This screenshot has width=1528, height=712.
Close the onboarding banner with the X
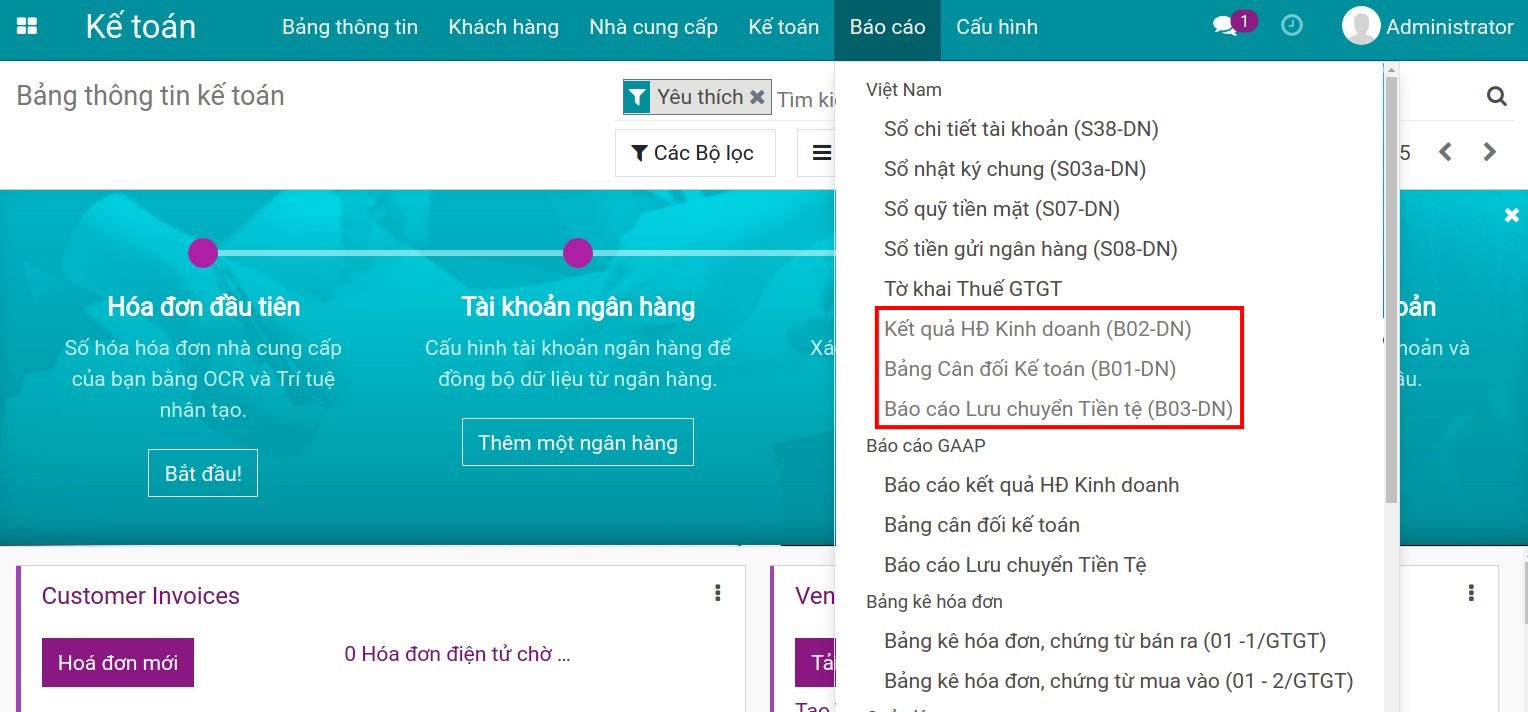(1511, 215)
